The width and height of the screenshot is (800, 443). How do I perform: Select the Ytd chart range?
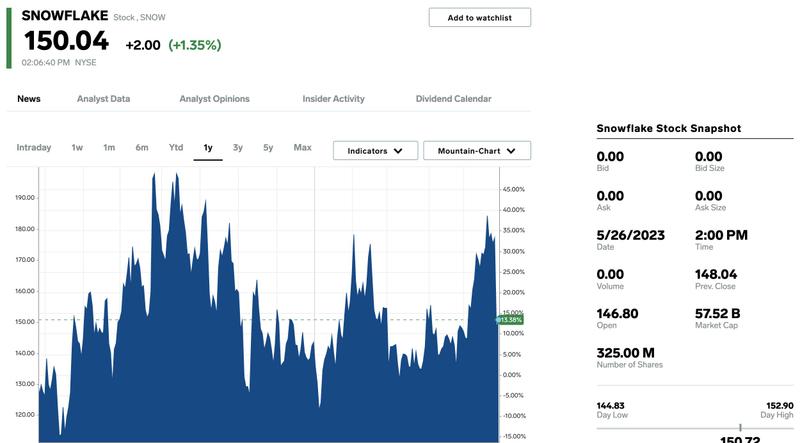pyautogui.click(x=176, y=147)
